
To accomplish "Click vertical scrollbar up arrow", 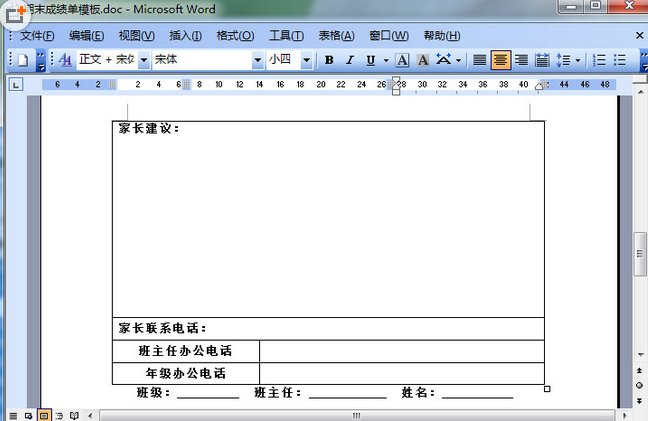I will pyautogui.click(x=640, y=92).
